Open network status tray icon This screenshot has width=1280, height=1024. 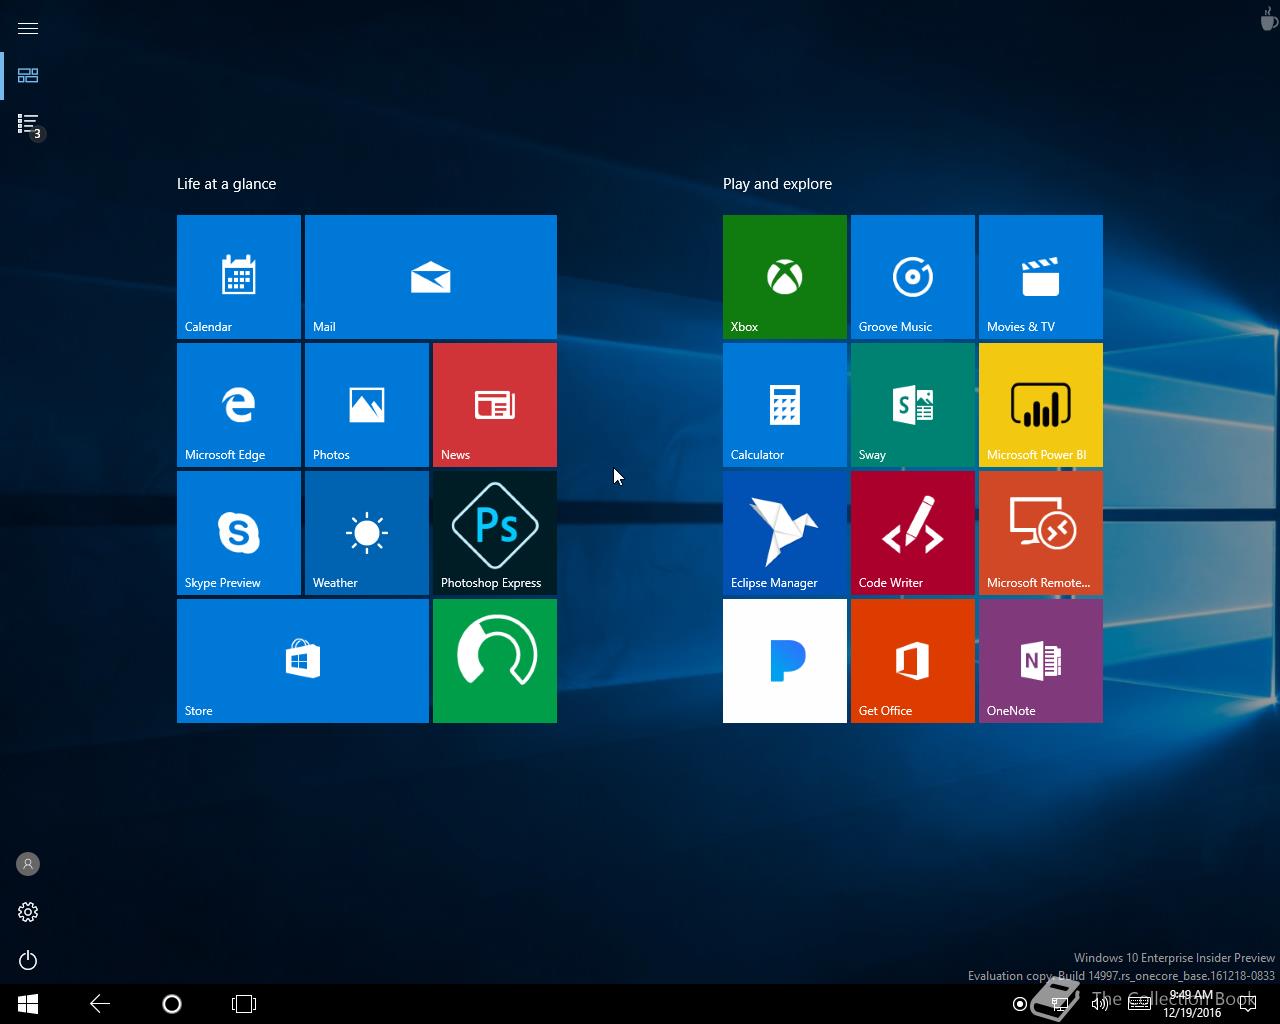coord(1060,1004)
